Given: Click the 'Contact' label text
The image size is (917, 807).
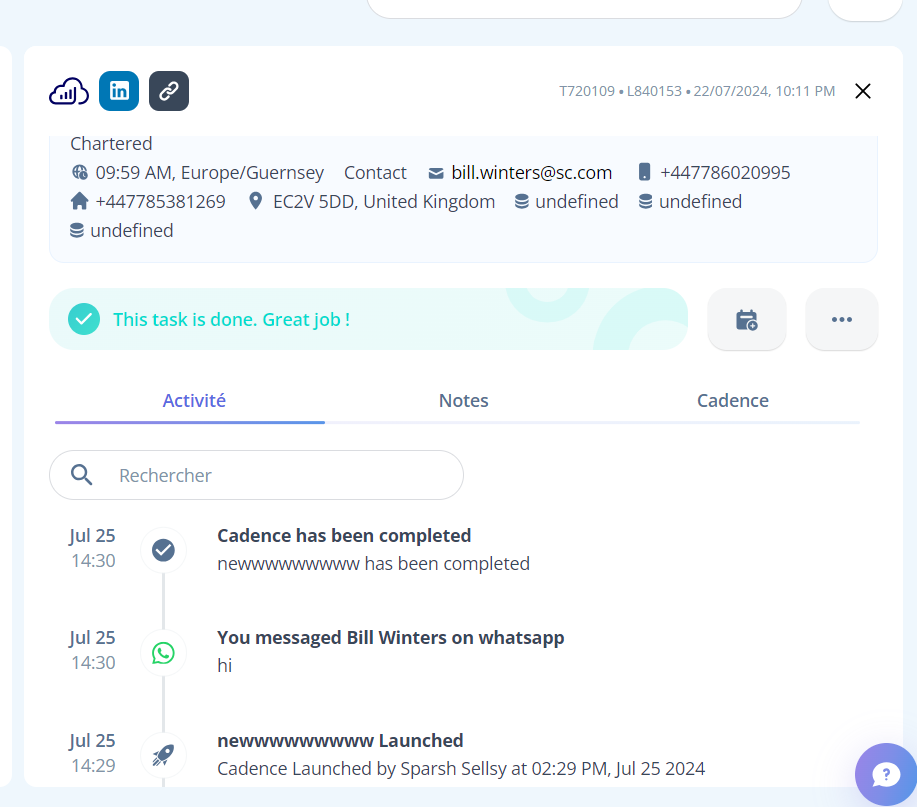Looking at the screenshot, I should (x=375, y=173).
